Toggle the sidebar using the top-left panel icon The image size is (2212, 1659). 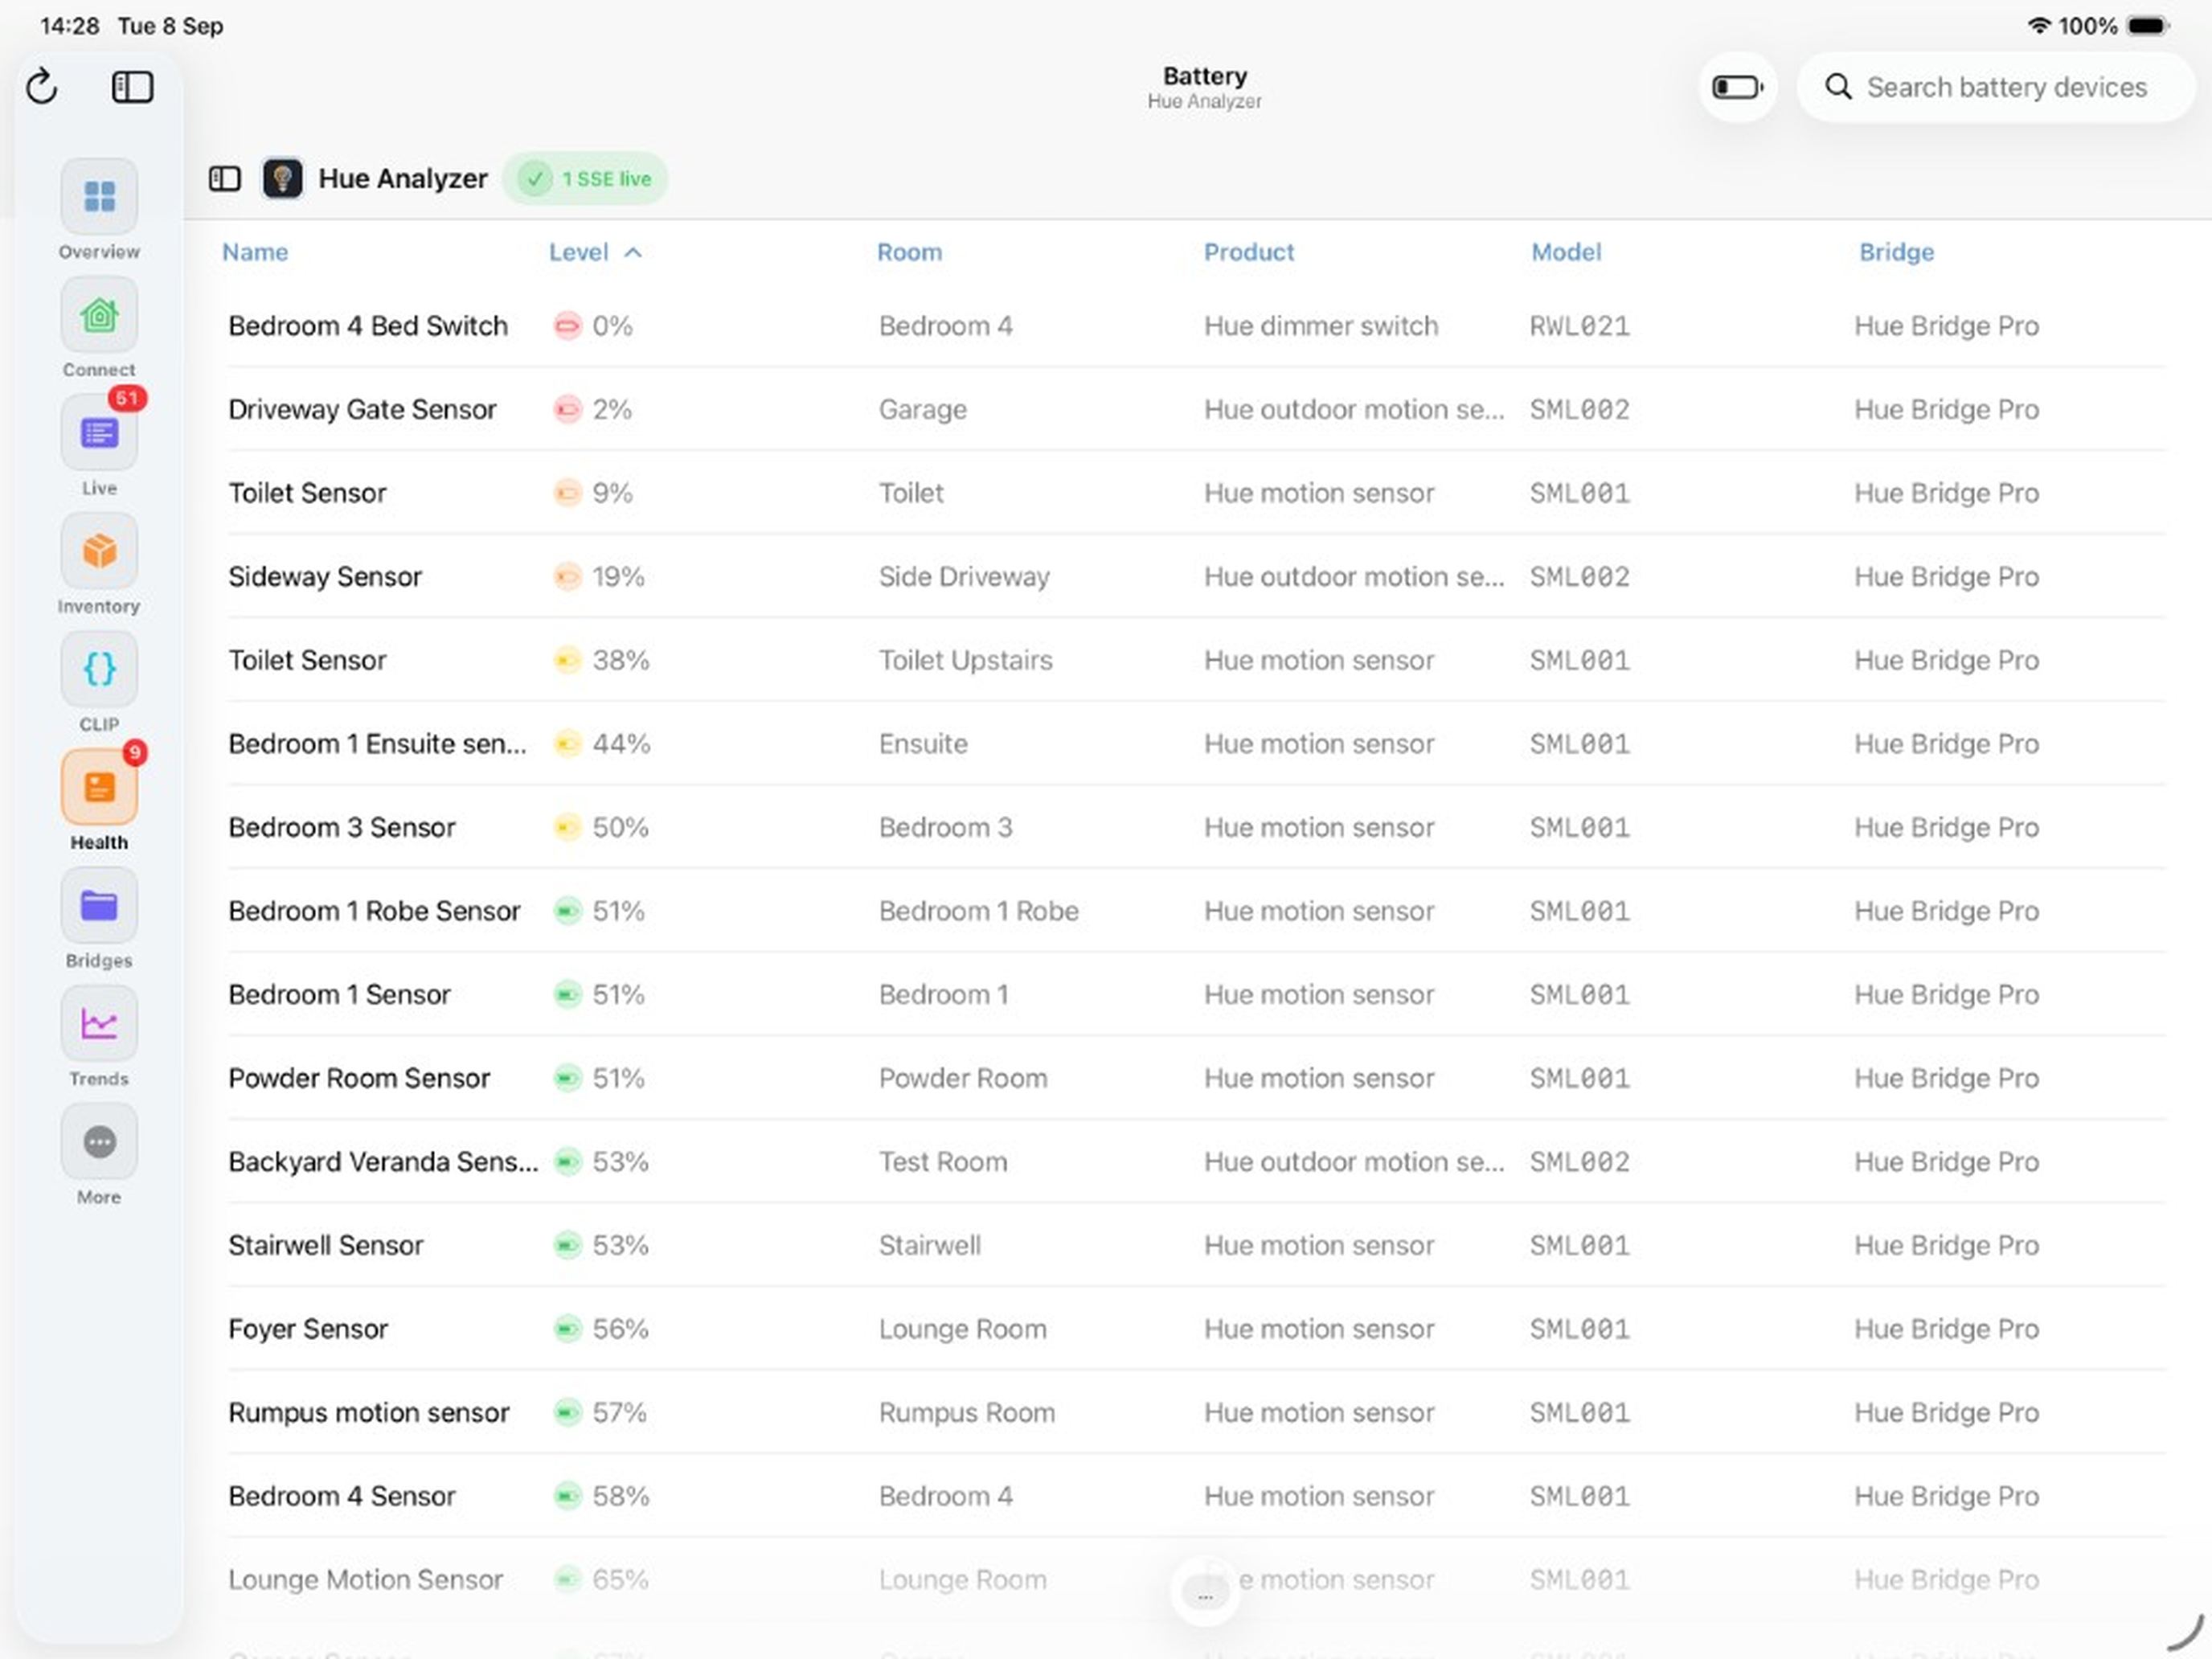[132, 87]
